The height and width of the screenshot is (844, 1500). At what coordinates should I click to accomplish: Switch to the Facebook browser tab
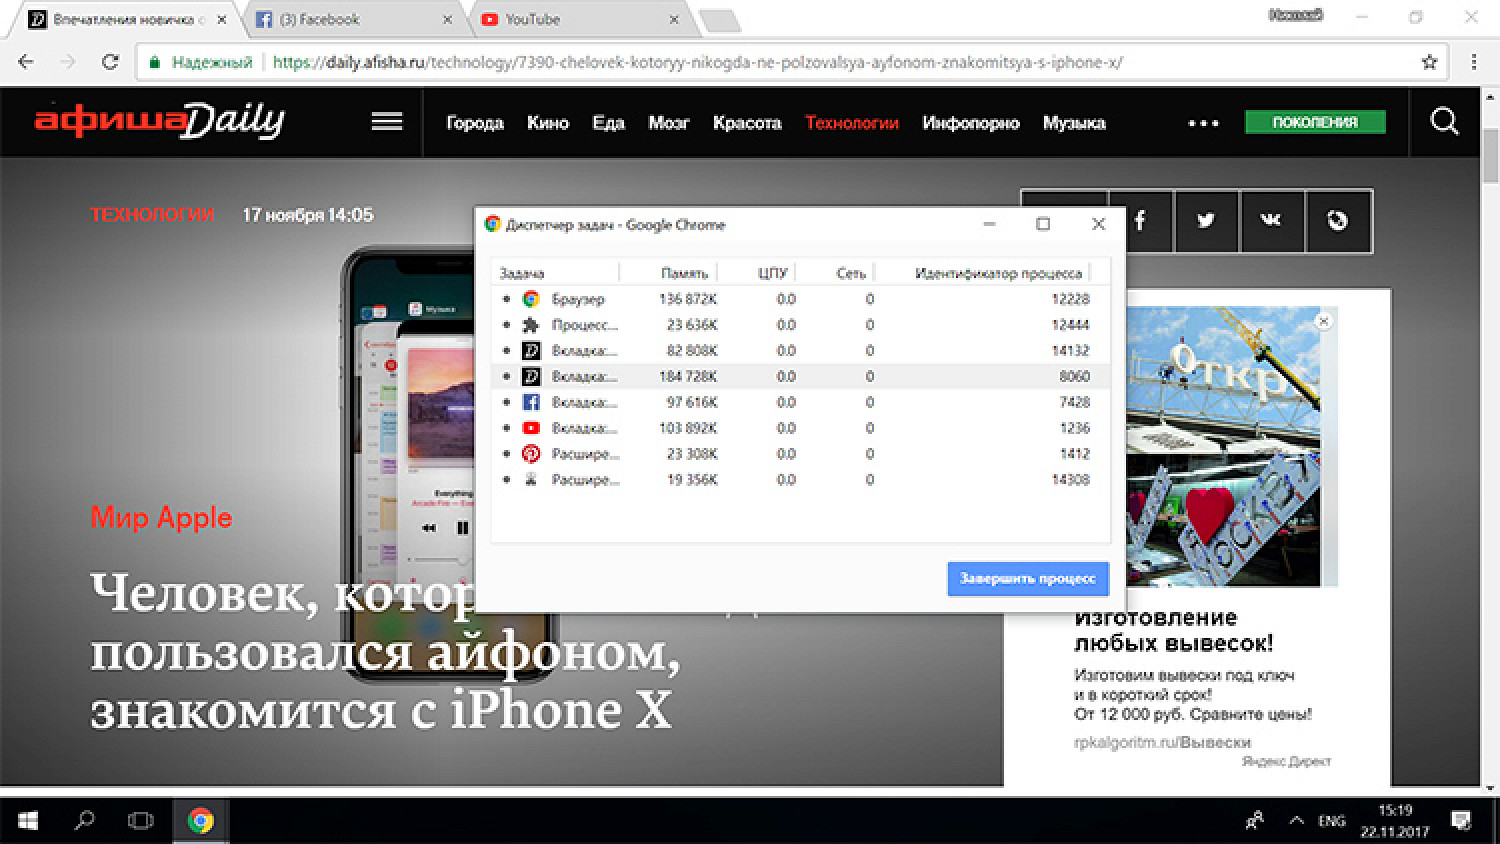[350, 19]
